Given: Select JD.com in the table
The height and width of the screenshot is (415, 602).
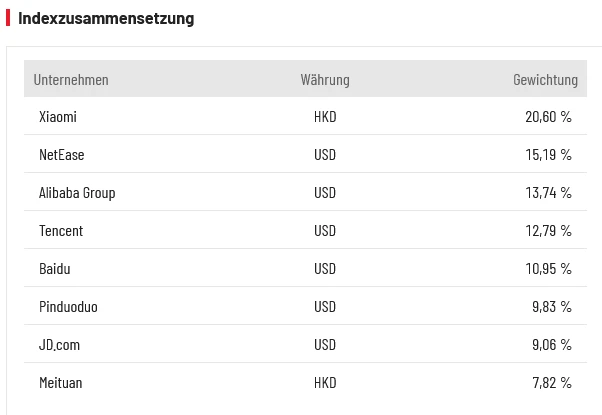Looking at the screenshot, I should (x=59, y=345).
